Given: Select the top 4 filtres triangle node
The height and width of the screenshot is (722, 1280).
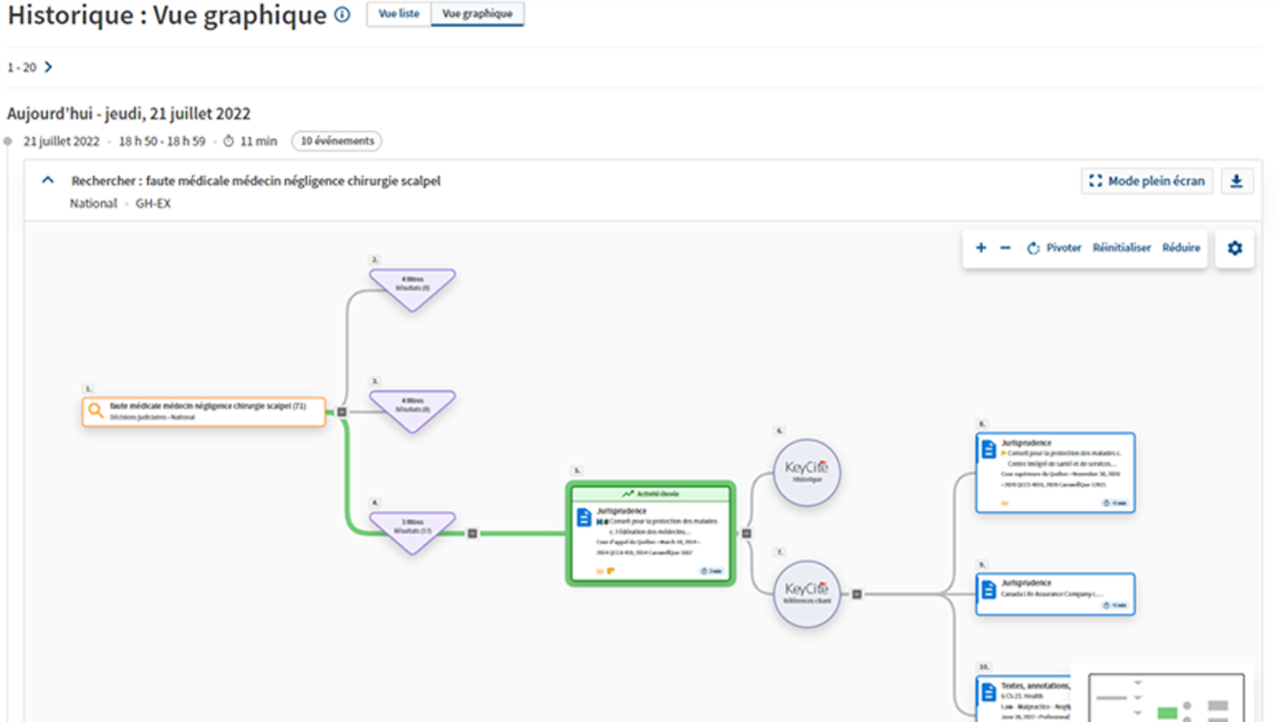Looking at the screenshot, I should tap(412, 288).
